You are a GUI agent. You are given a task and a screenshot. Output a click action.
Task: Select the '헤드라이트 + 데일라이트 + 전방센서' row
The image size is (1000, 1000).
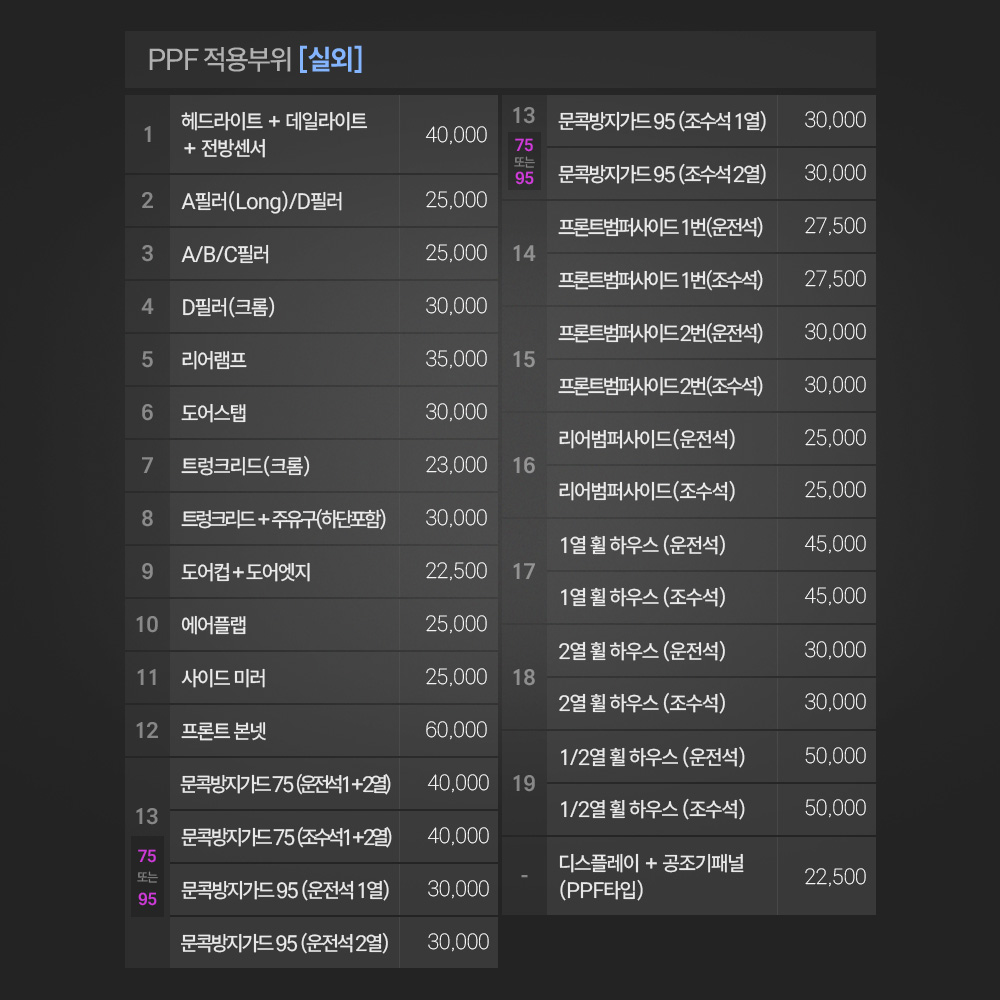pyautogui.click(x=274, y=135)
